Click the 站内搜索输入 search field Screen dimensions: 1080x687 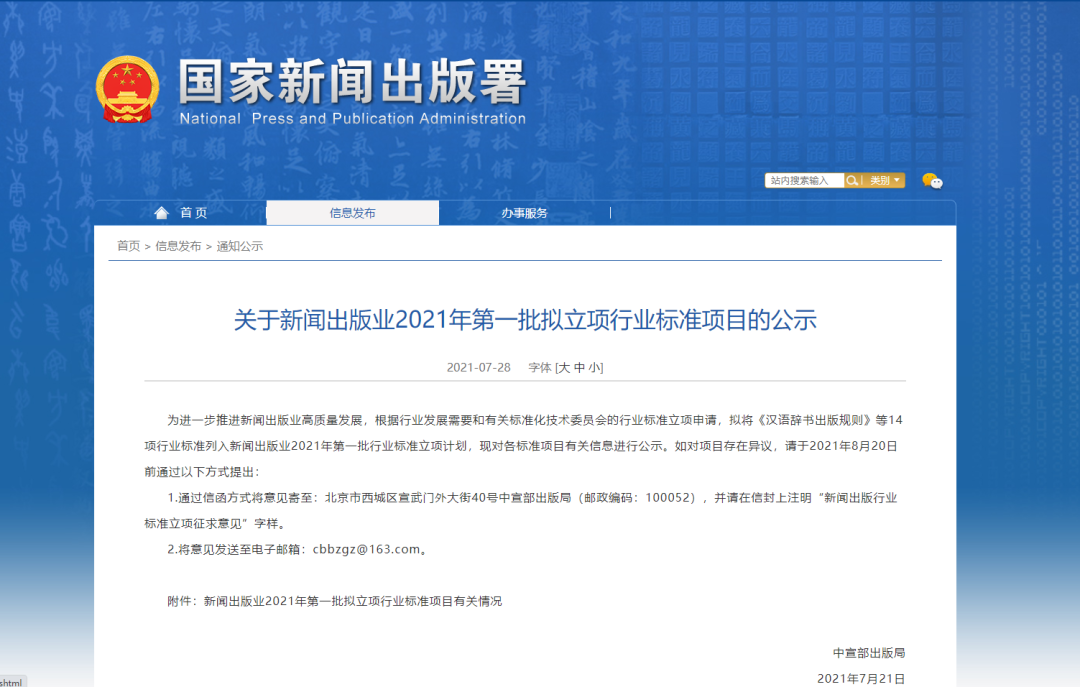[x=805, y=181]
